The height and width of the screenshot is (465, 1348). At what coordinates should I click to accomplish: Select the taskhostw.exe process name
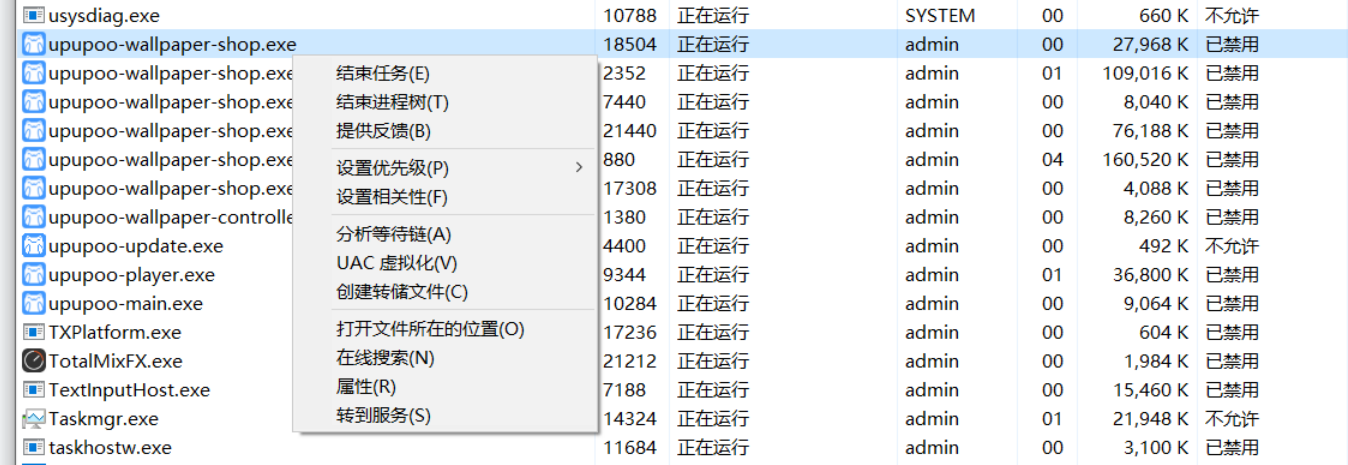(x=110, y=448)
